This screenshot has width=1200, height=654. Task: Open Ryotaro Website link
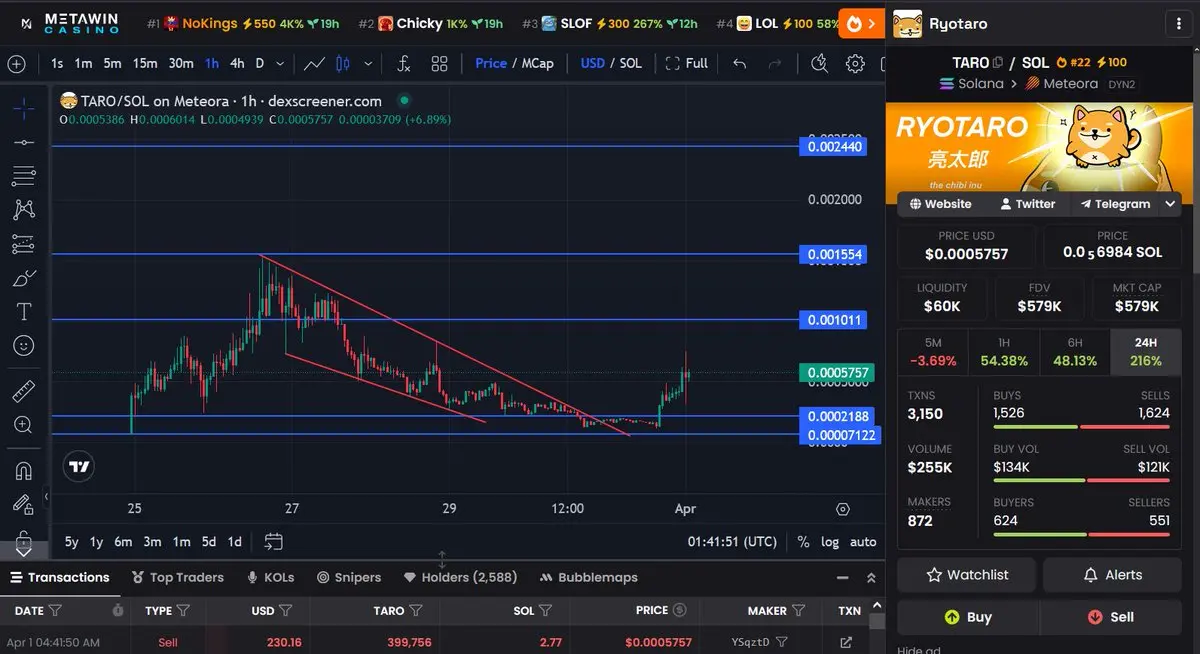point(940,204)
